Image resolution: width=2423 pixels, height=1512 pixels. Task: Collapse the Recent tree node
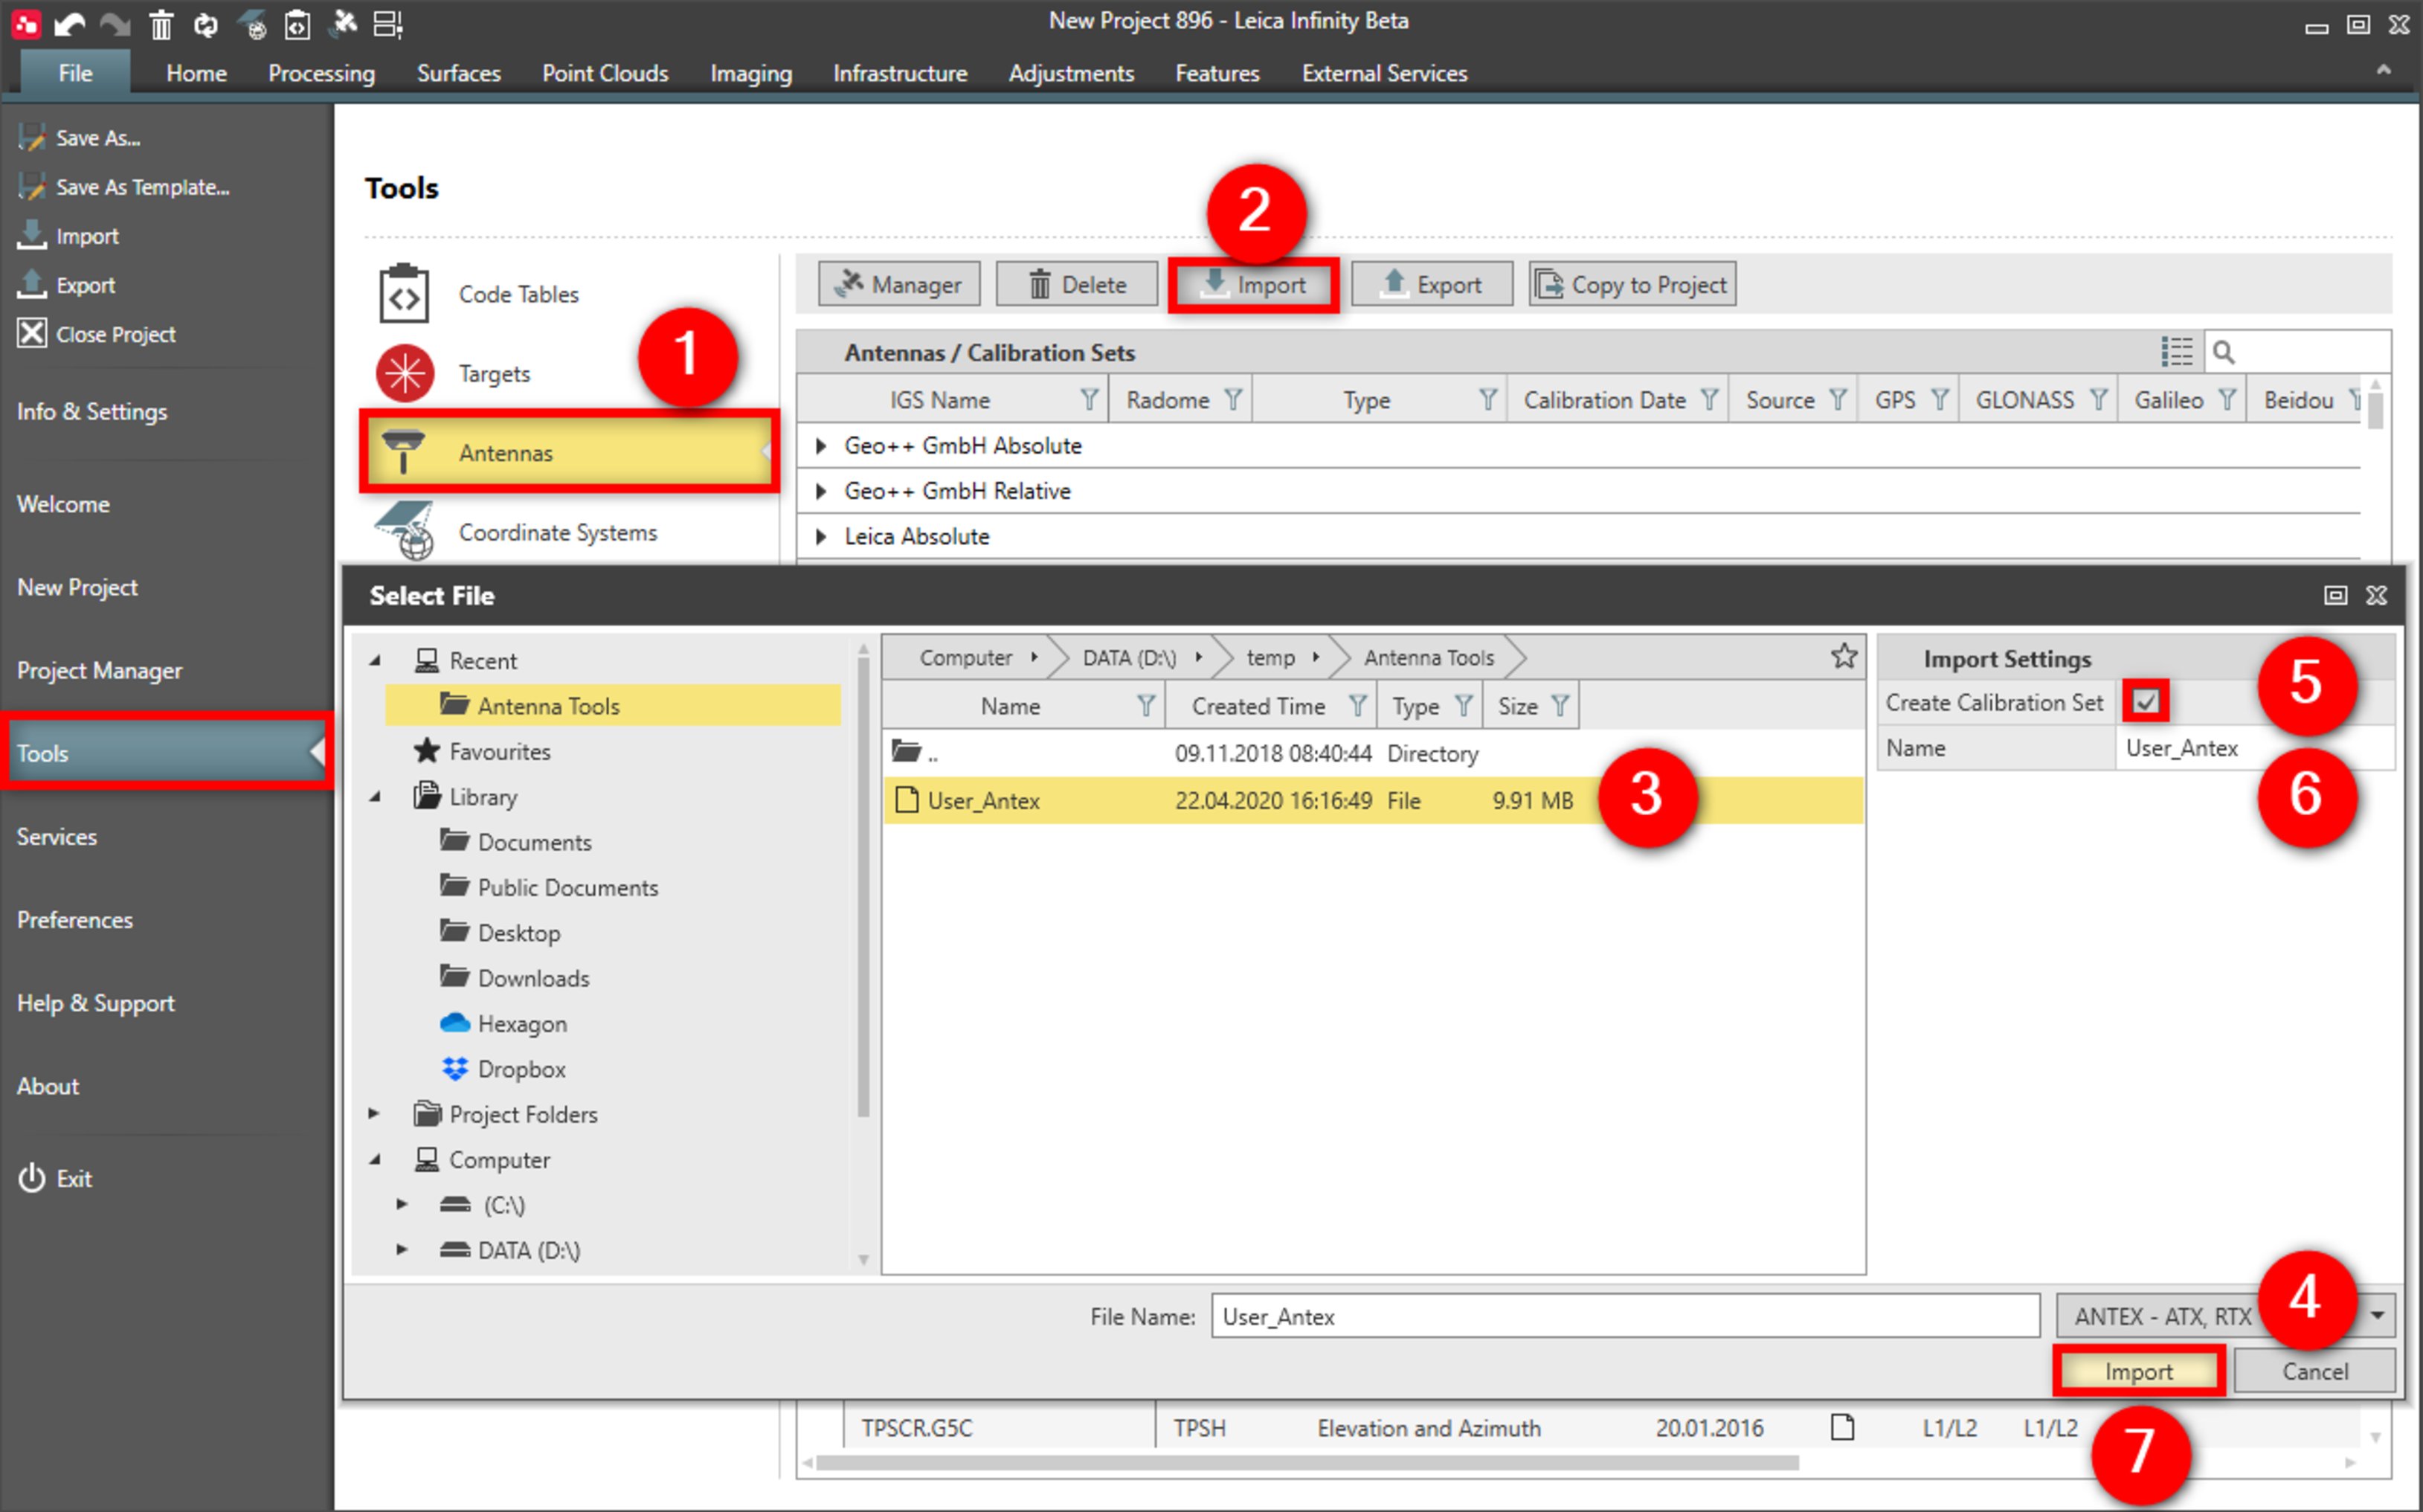[x=376, y=660]
